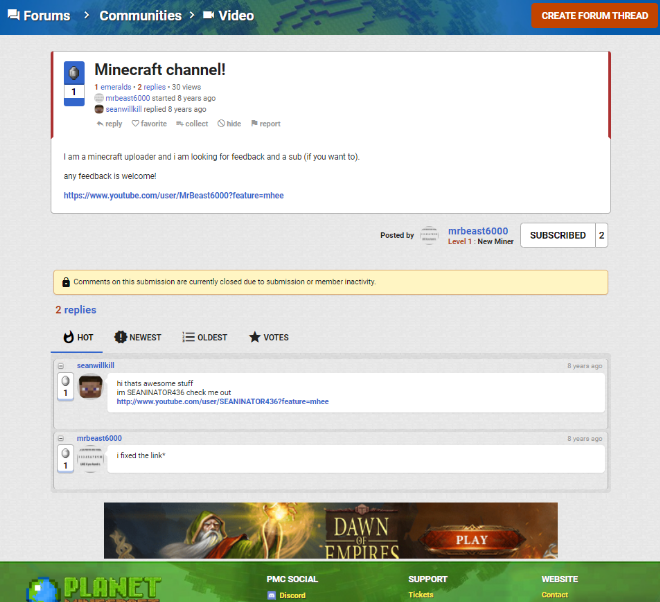Collapse mrbeast6000's reply with the minus box
Screen dimensions: 660x602
[60, 438]
